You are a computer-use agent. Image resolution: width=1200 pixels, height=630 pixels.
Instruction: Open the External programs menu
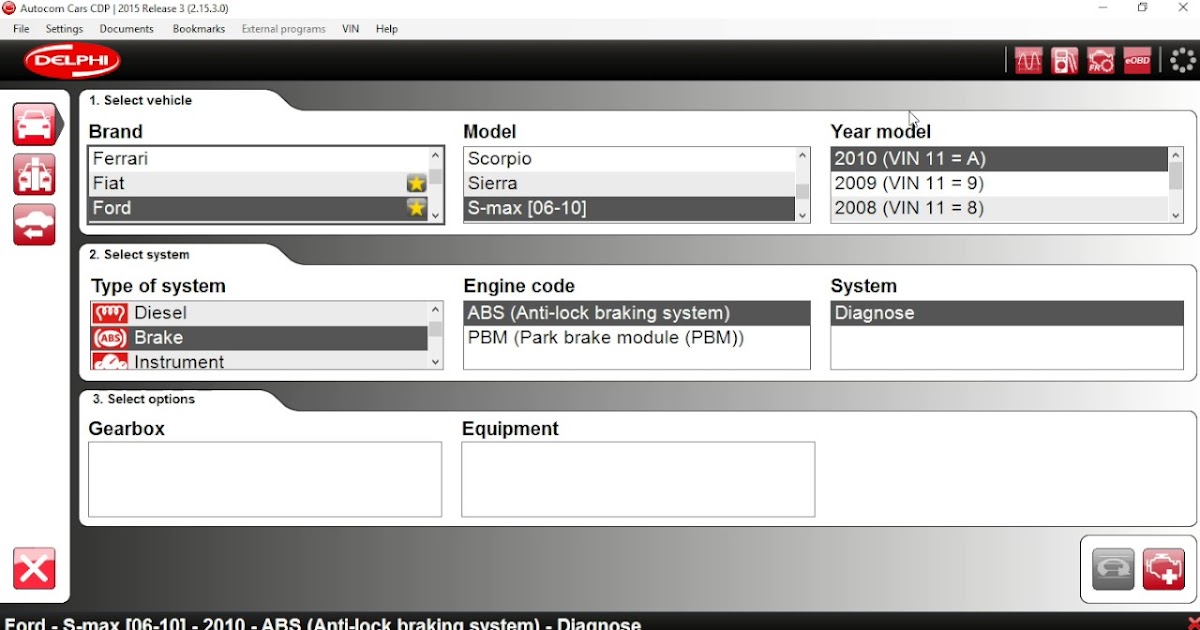pos(284,29)
